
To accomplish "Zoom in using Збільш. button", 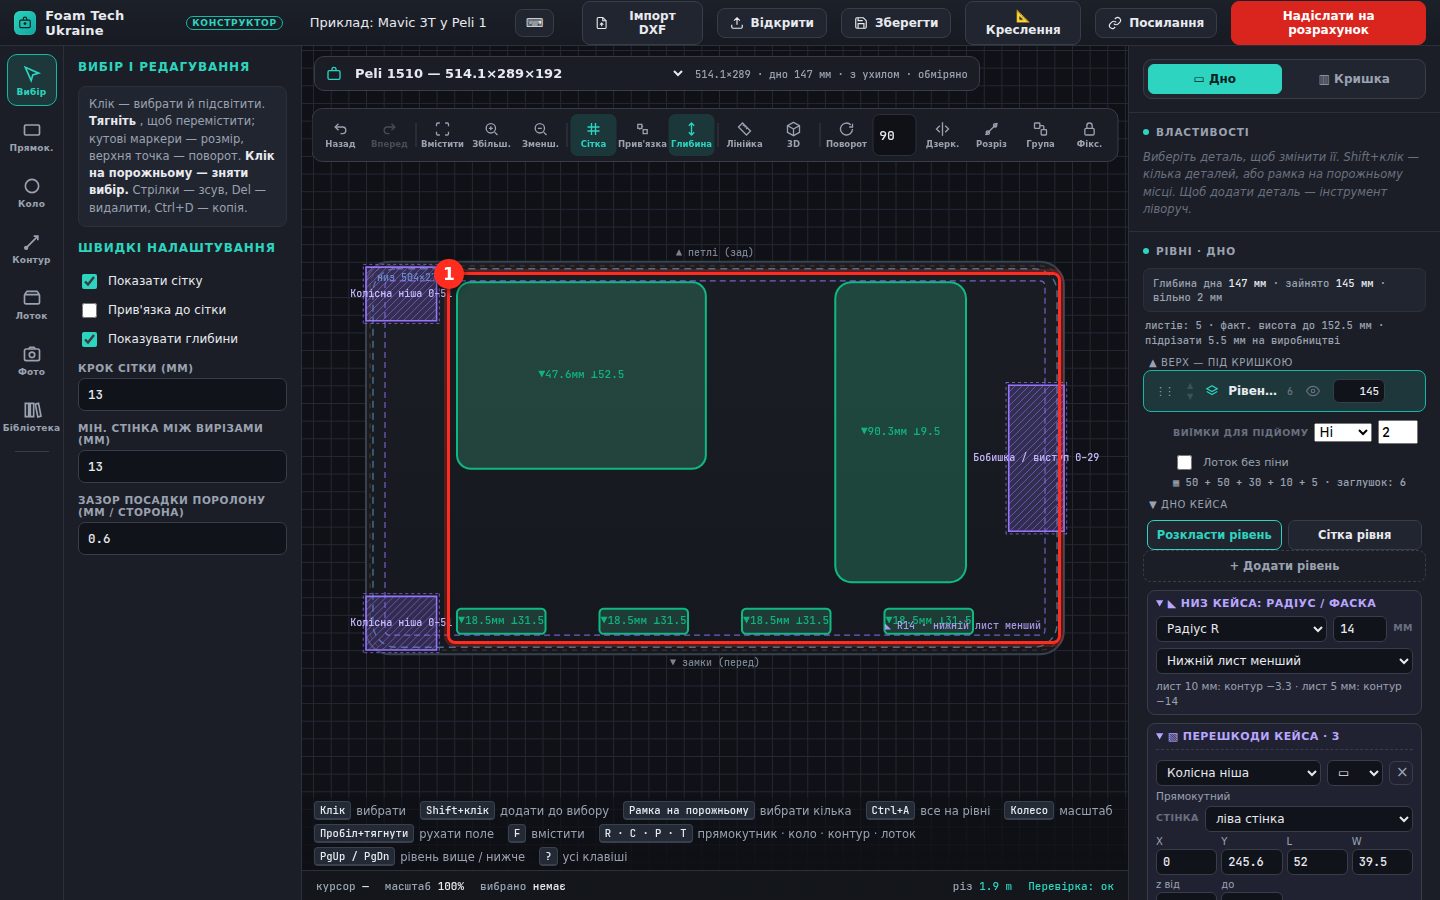I will pyautogui.click(x=491, y=135).
